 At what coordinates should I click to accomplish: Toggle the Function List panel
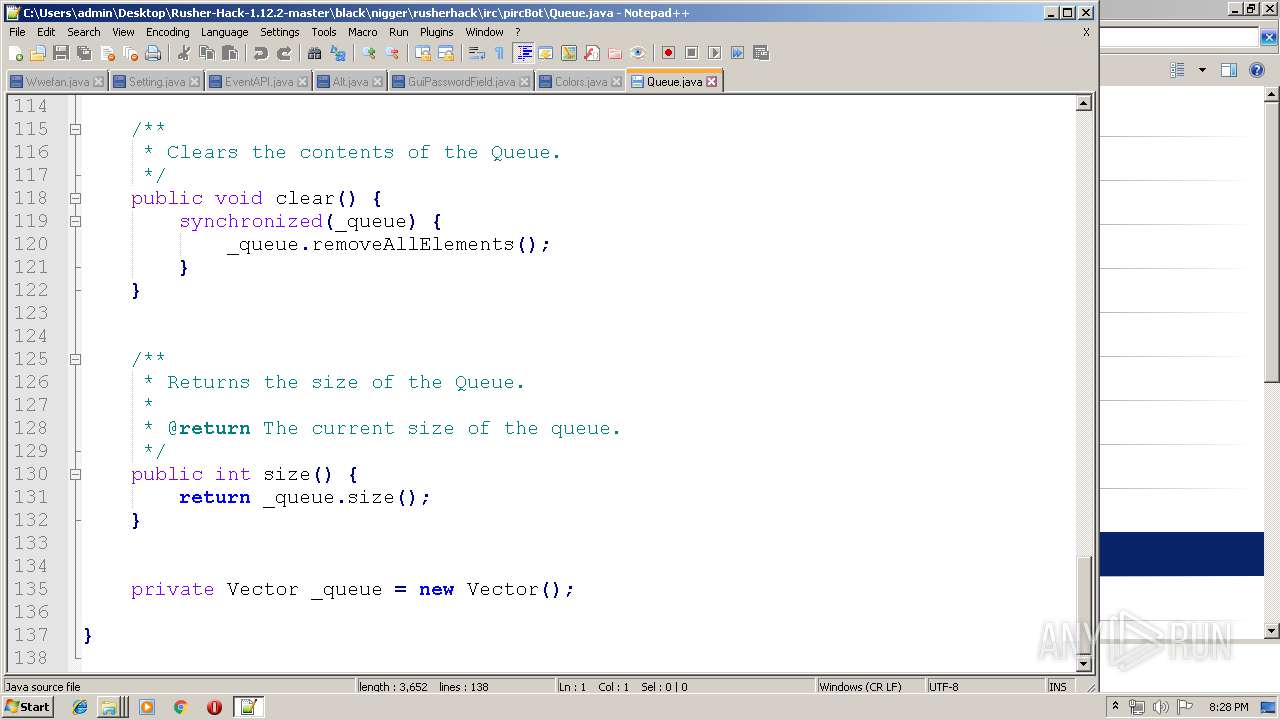click(x=592, y=53)
